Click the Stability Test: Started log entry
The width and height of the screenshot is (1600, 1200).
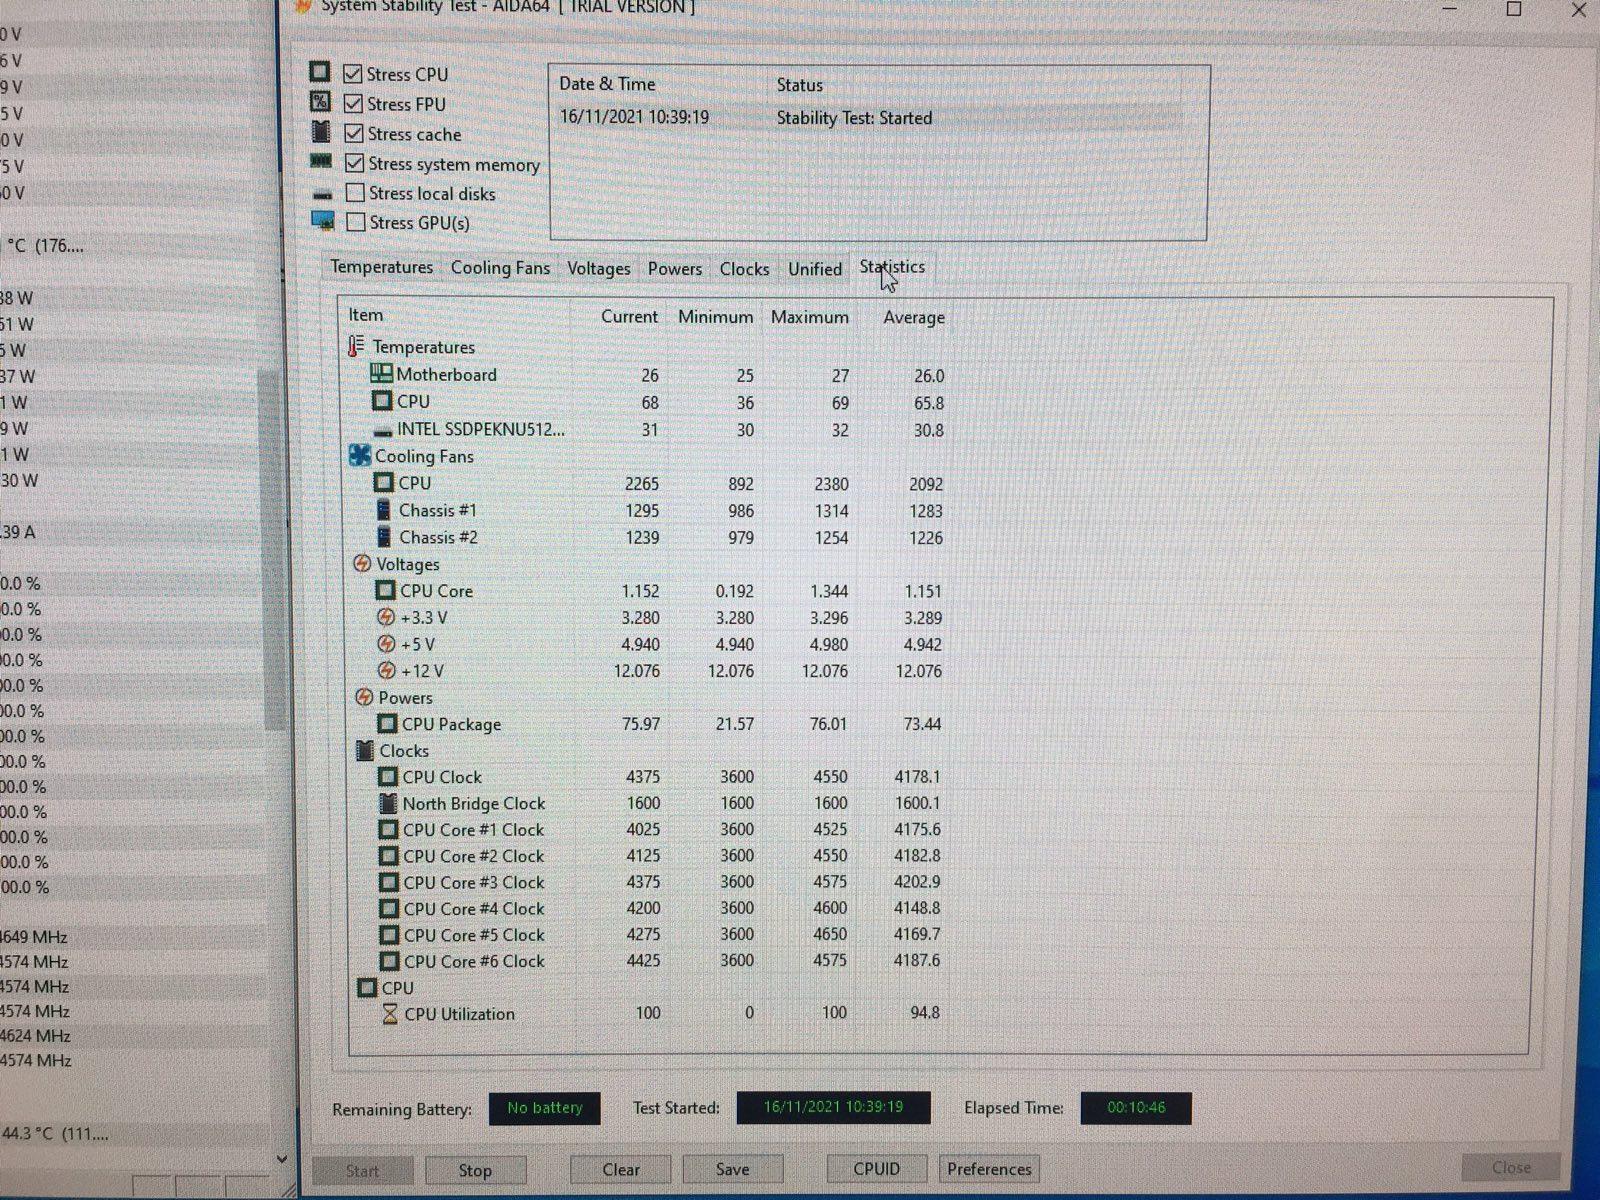tap(854, 118)
